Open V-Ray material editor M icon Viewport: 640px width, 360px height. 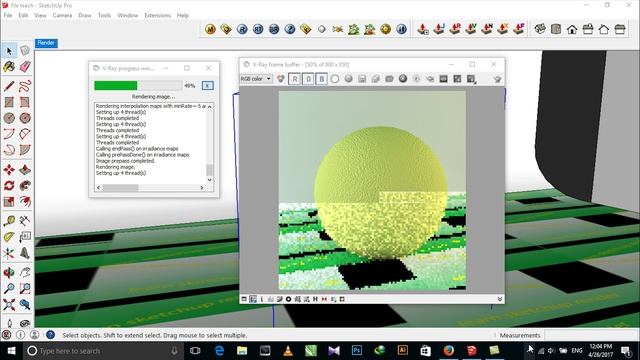pyautogui.click(x=210, y=29)
